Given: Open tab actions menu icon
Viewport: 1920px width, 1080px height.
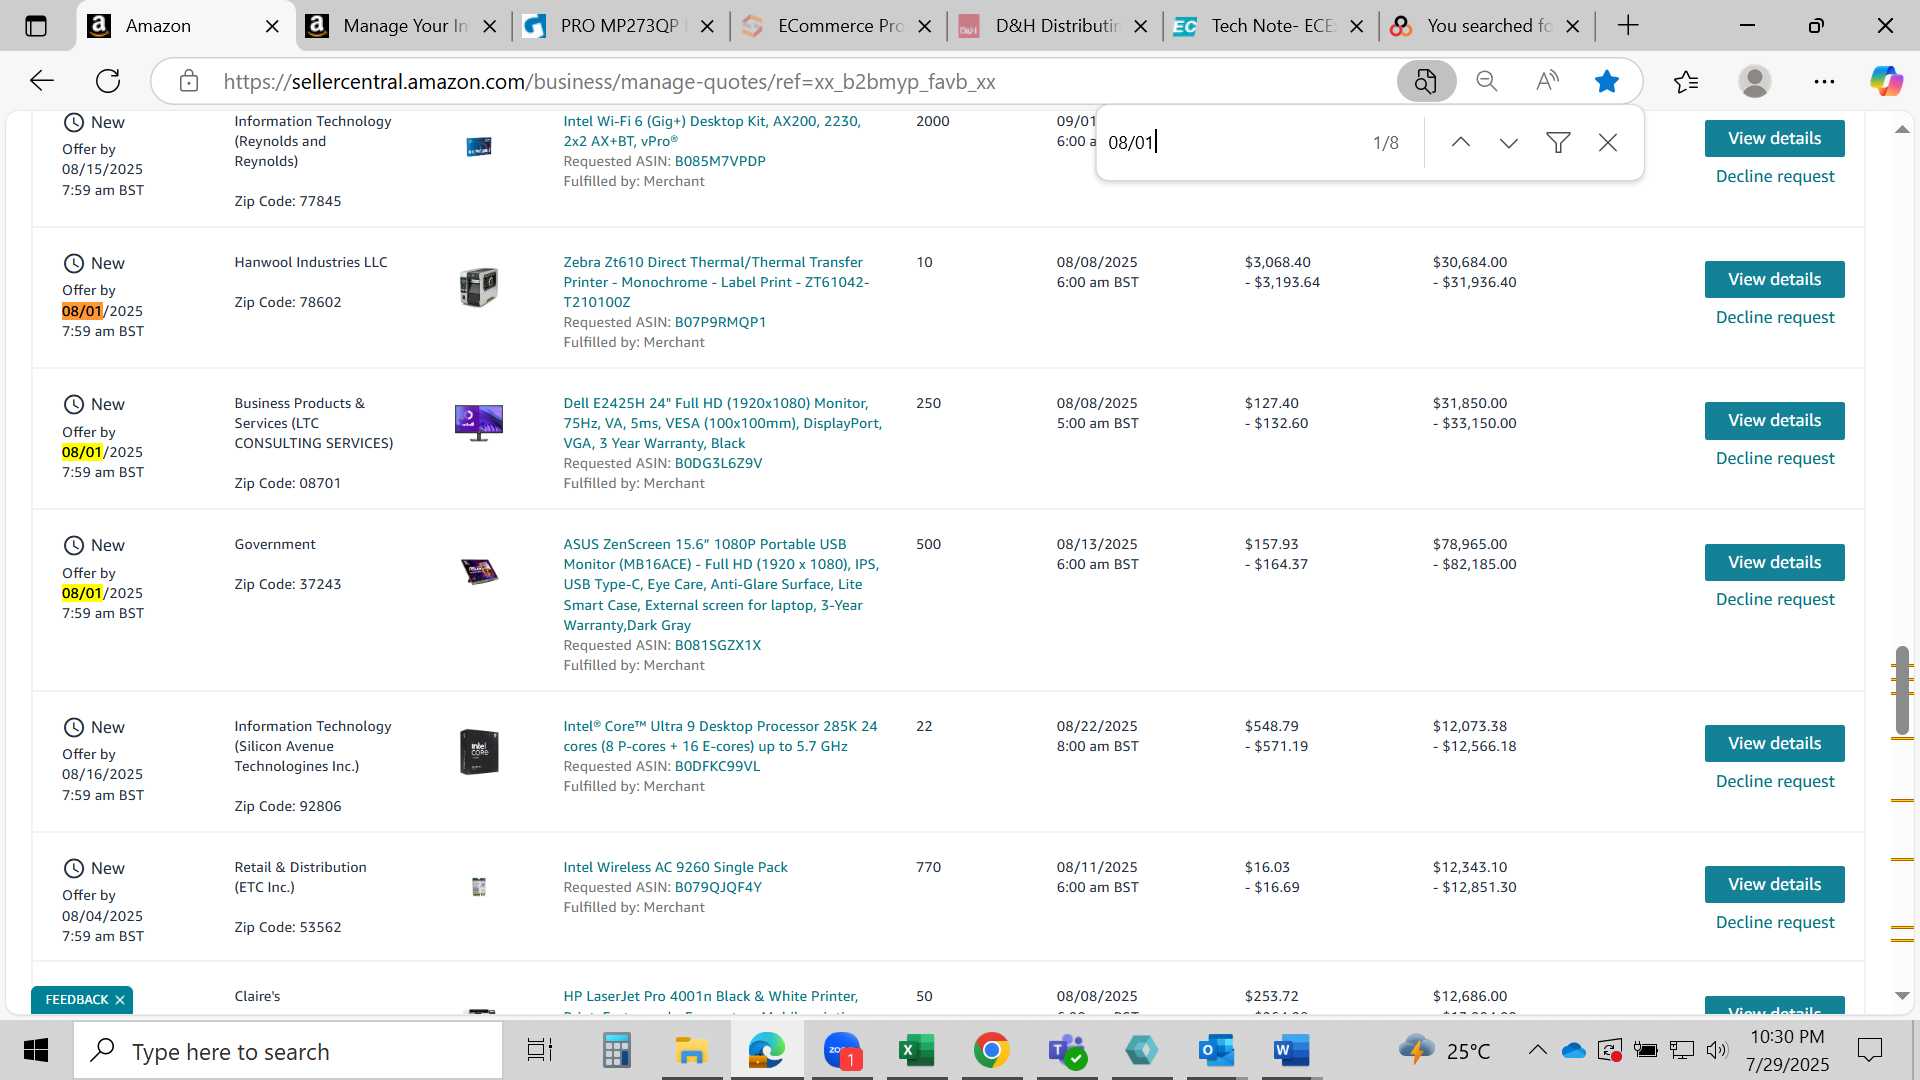Looking at the screenshot, I should 35,26.
